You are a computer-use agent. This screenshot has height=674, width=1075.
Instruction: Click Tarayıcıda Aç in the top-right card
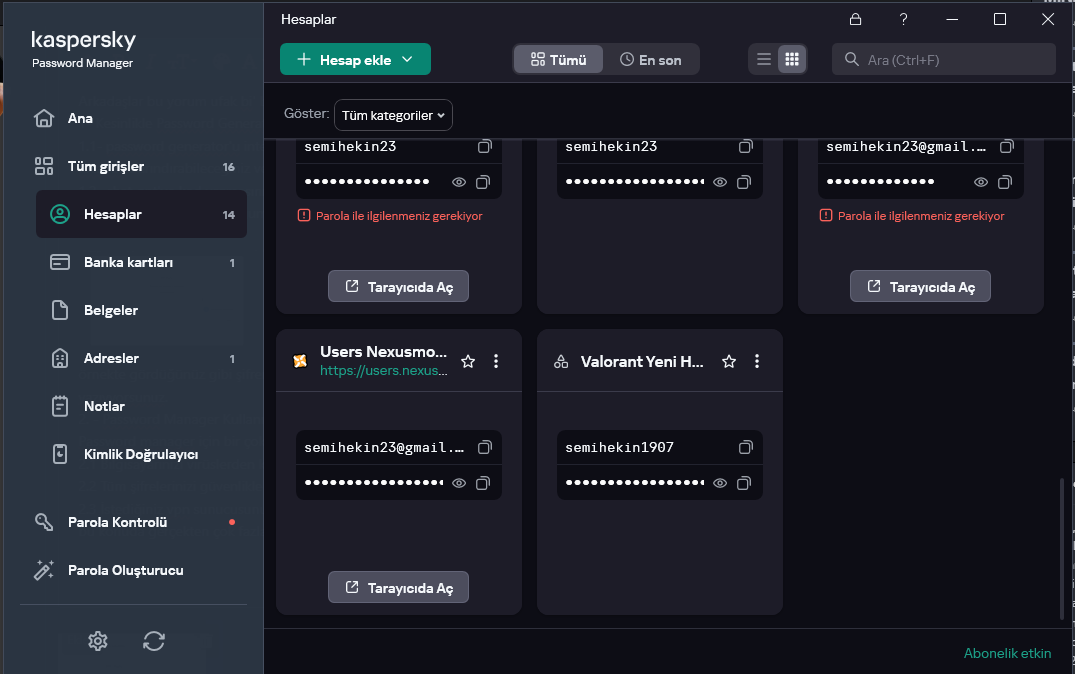point(920,287)
